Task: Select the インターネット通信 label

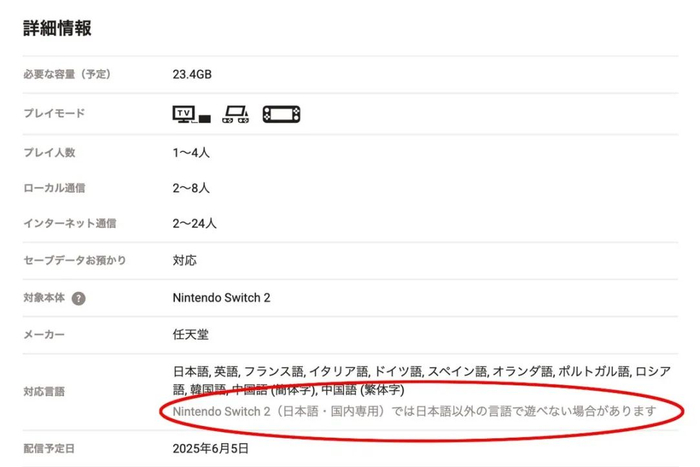Action: click(x=70, y=223)
